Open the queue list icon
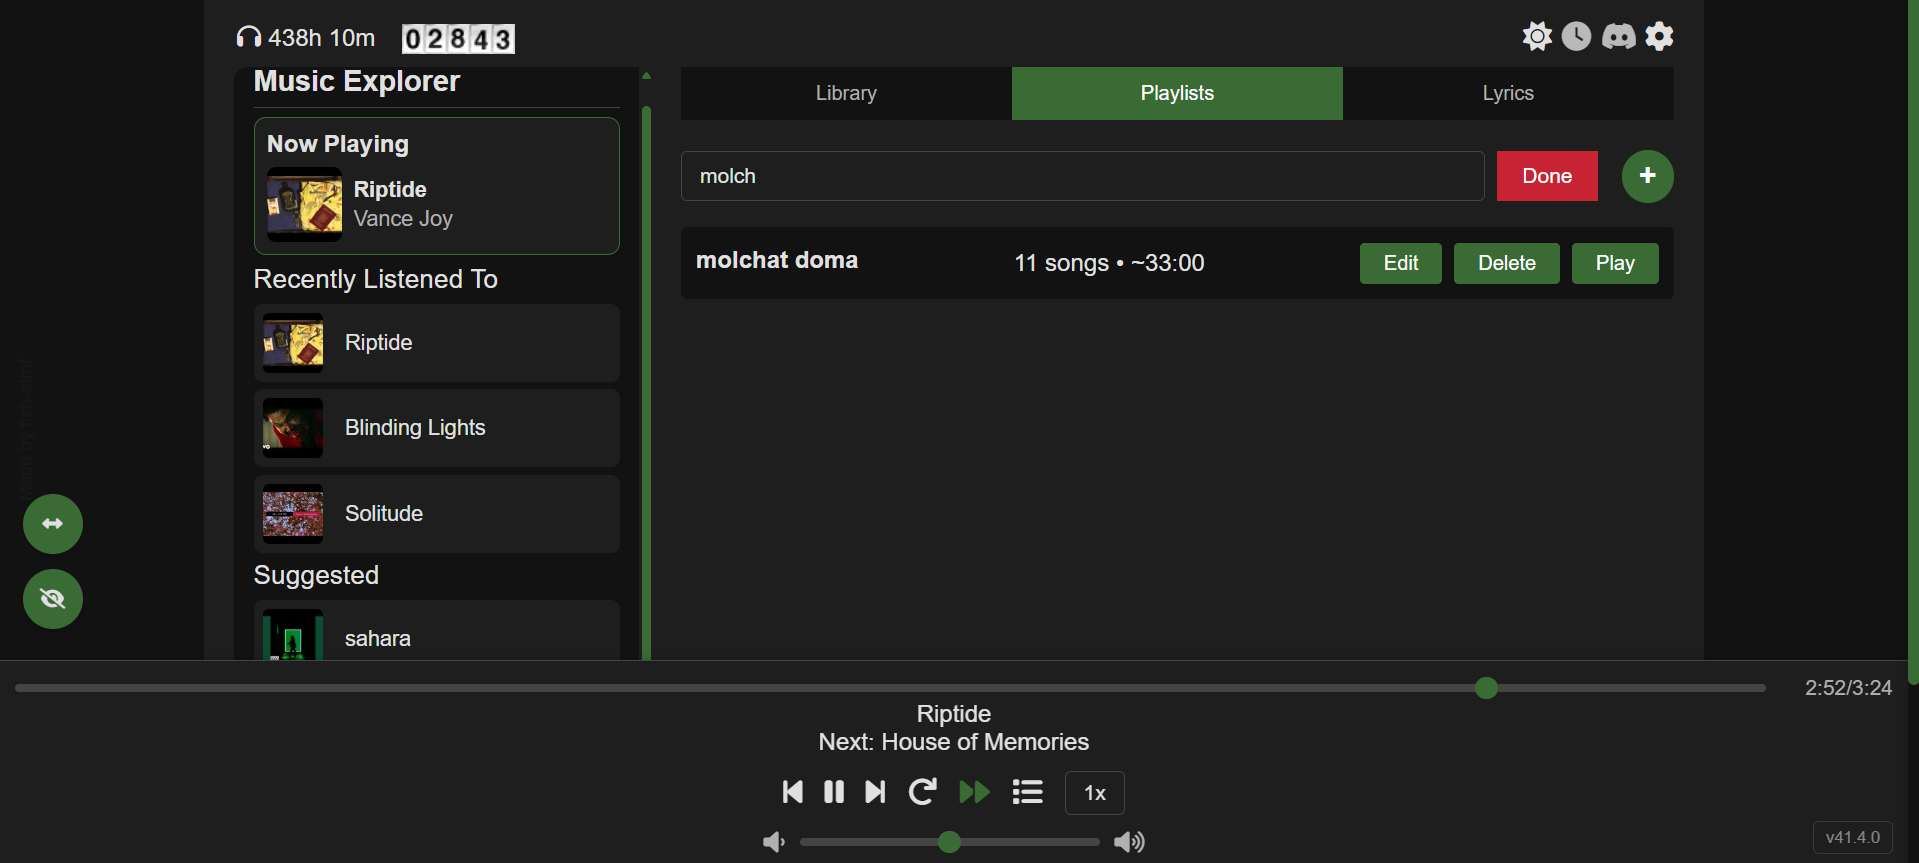The image size is (1919, 863). 1027,792
